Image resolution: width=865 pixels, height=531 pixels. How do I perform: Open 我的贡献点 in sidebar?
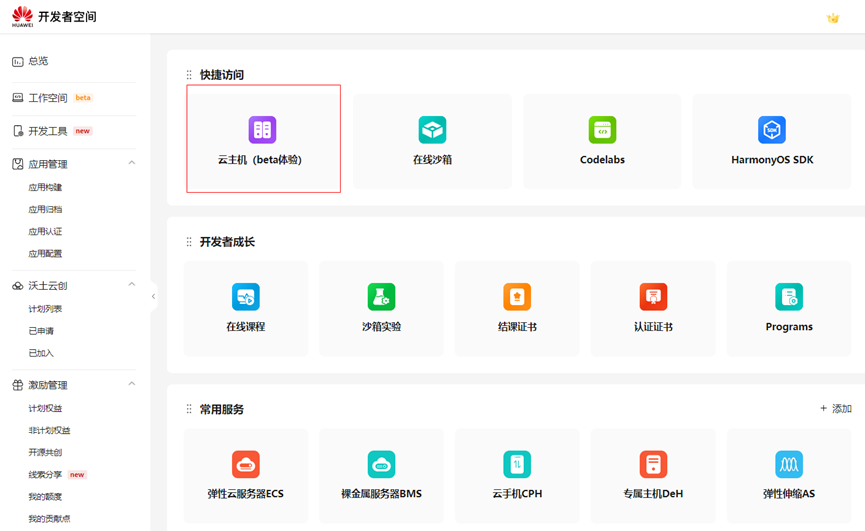50,518
